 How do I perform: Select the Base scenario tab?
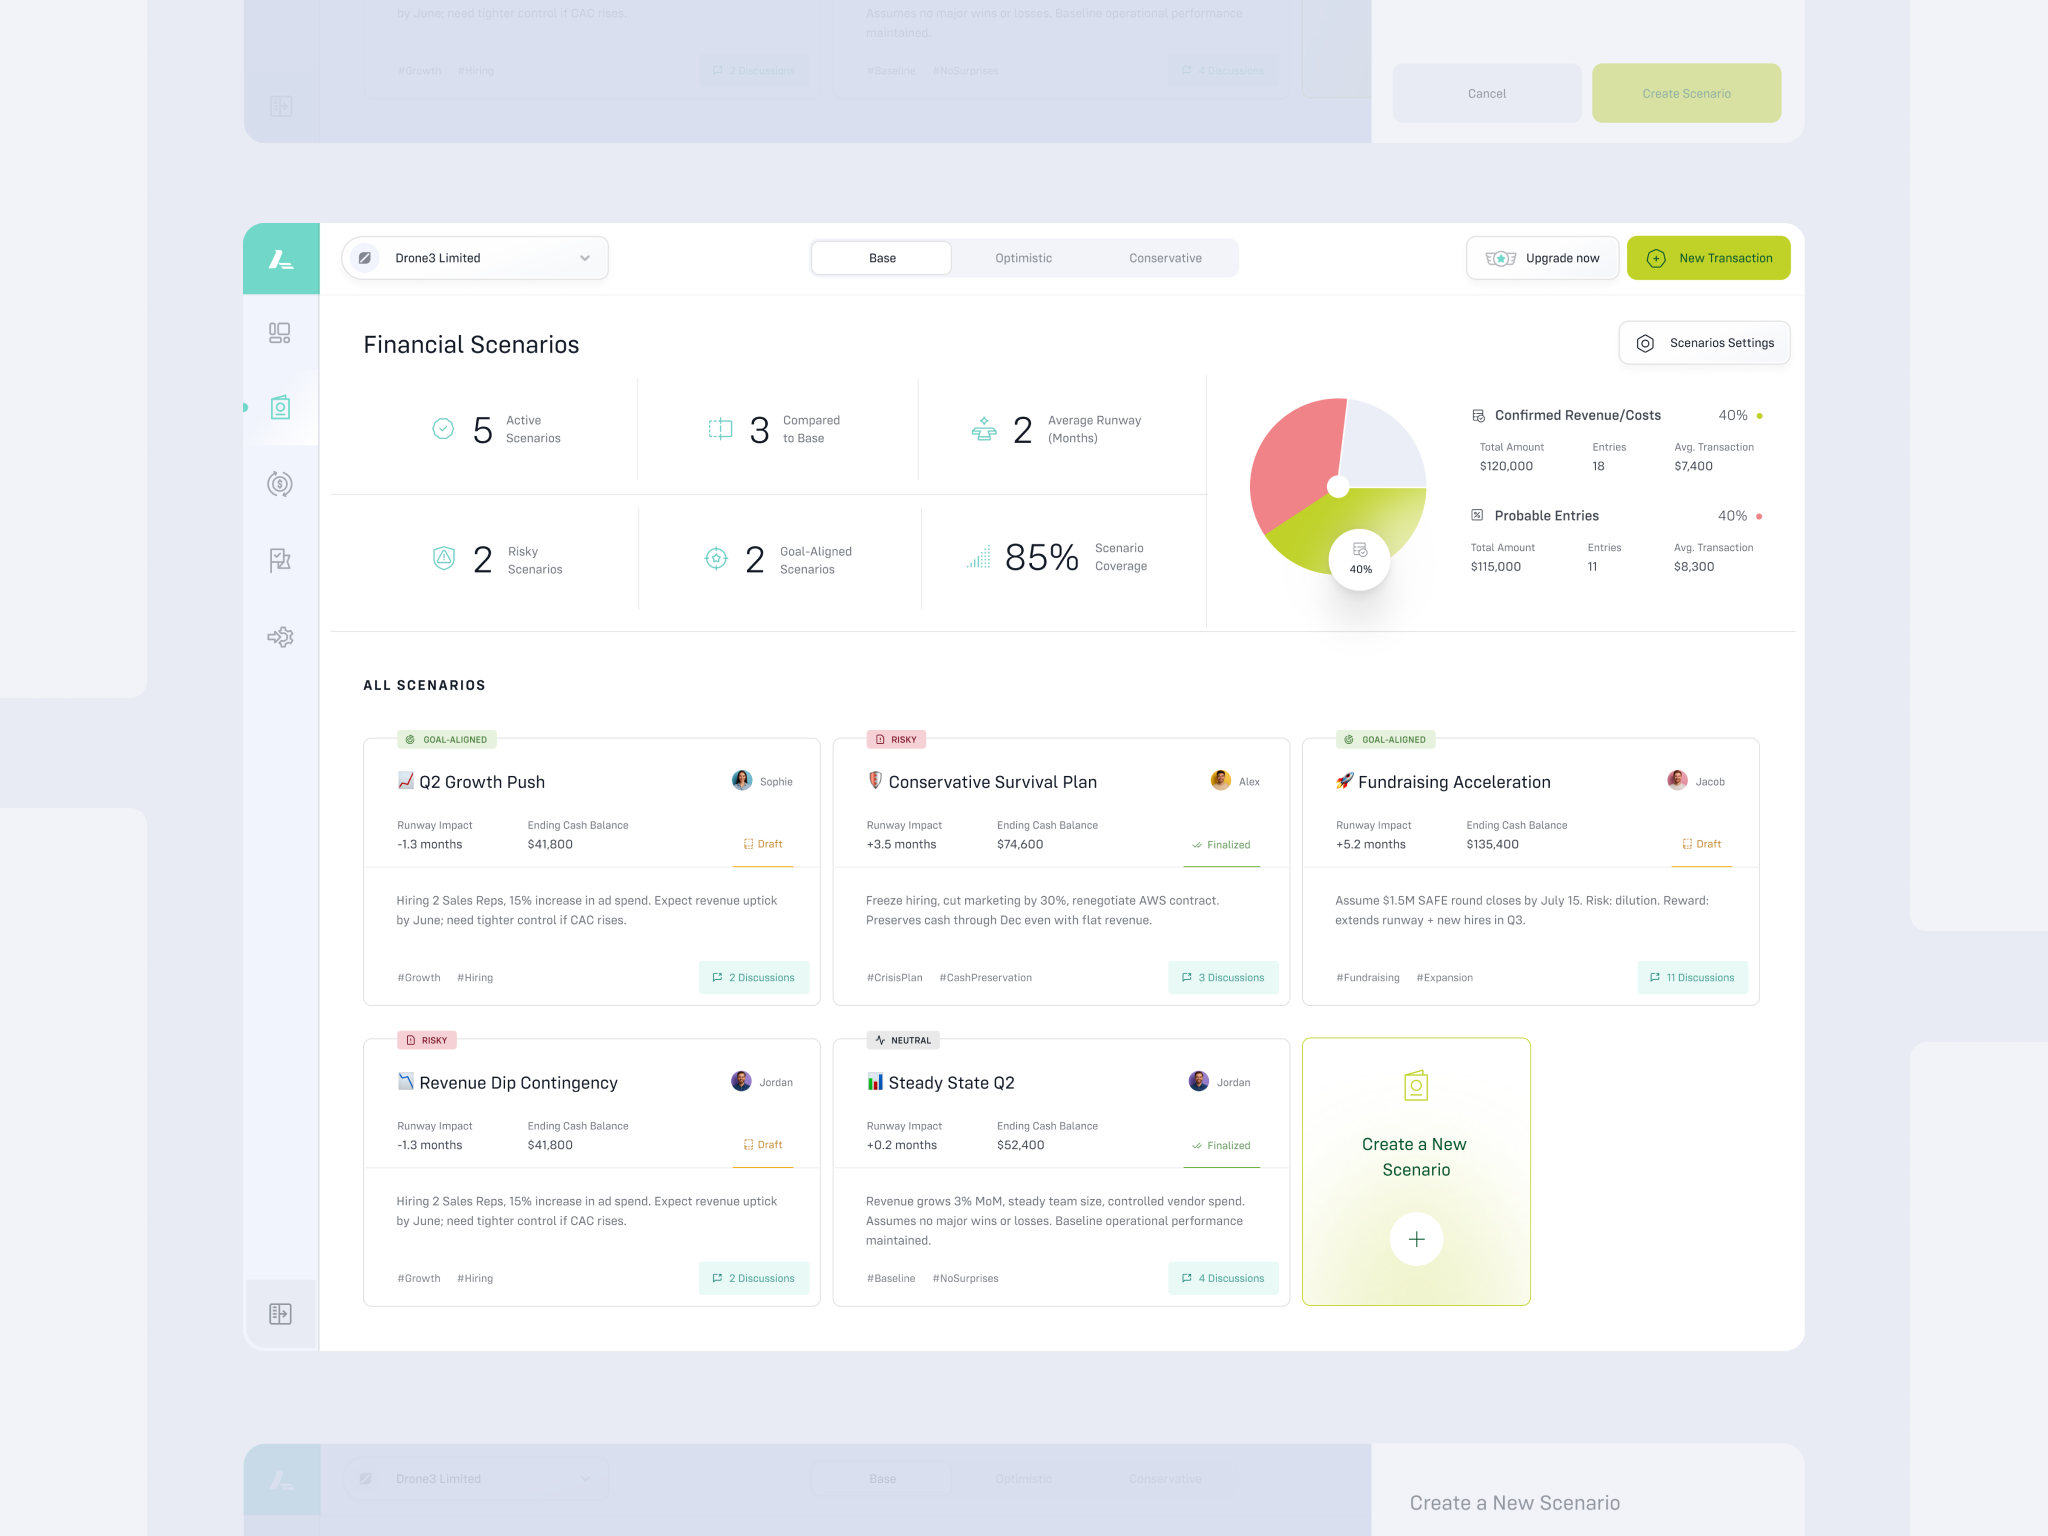[882, 258]
